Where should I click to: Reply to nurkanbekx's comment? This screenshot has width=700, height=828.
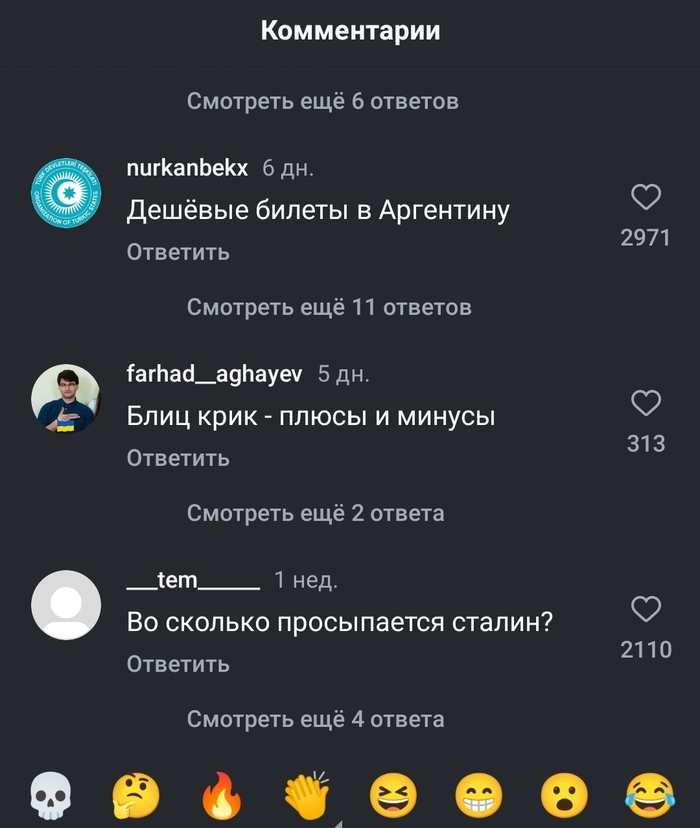point(178,252)
